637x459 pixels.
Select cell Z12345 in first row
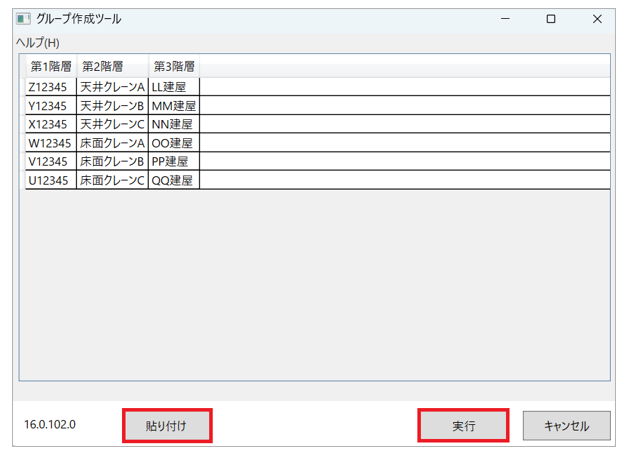(x=49, y=87)
